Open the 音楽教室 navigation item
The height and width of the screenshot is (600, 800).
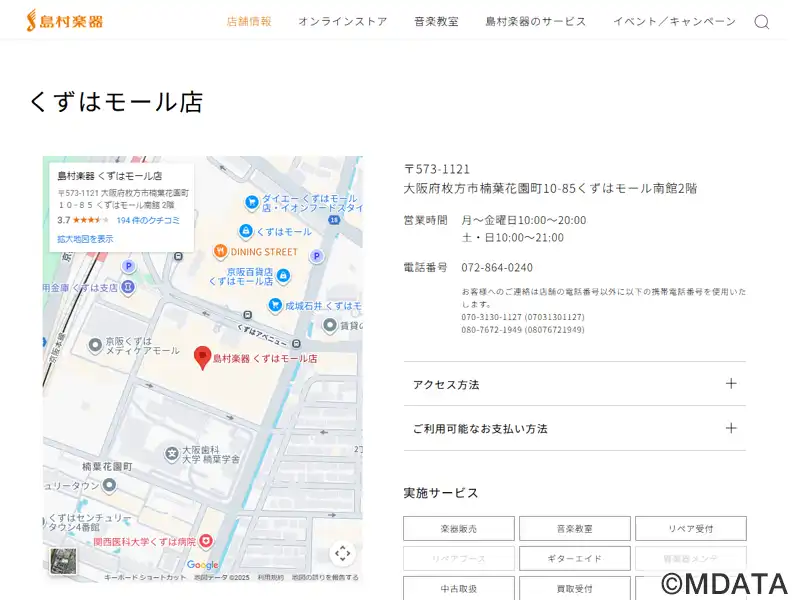pos(436,21)
